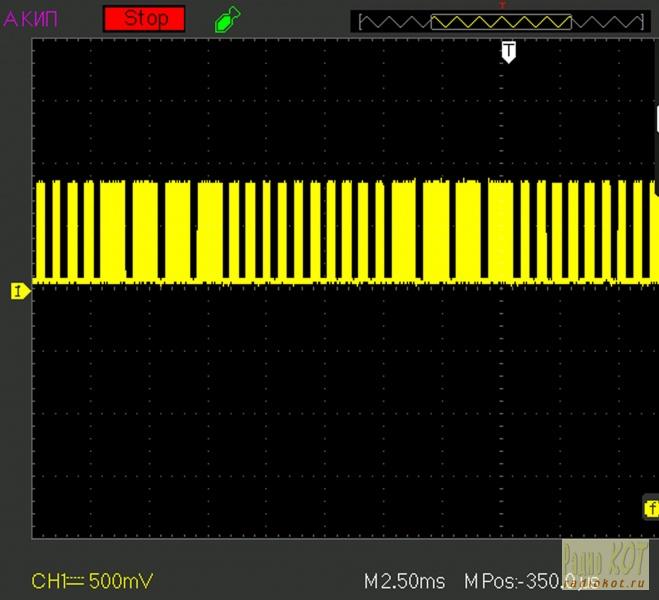Click the yellow f marker at right edge
This screenshot has height=600, width=659.
coord(650,509)
